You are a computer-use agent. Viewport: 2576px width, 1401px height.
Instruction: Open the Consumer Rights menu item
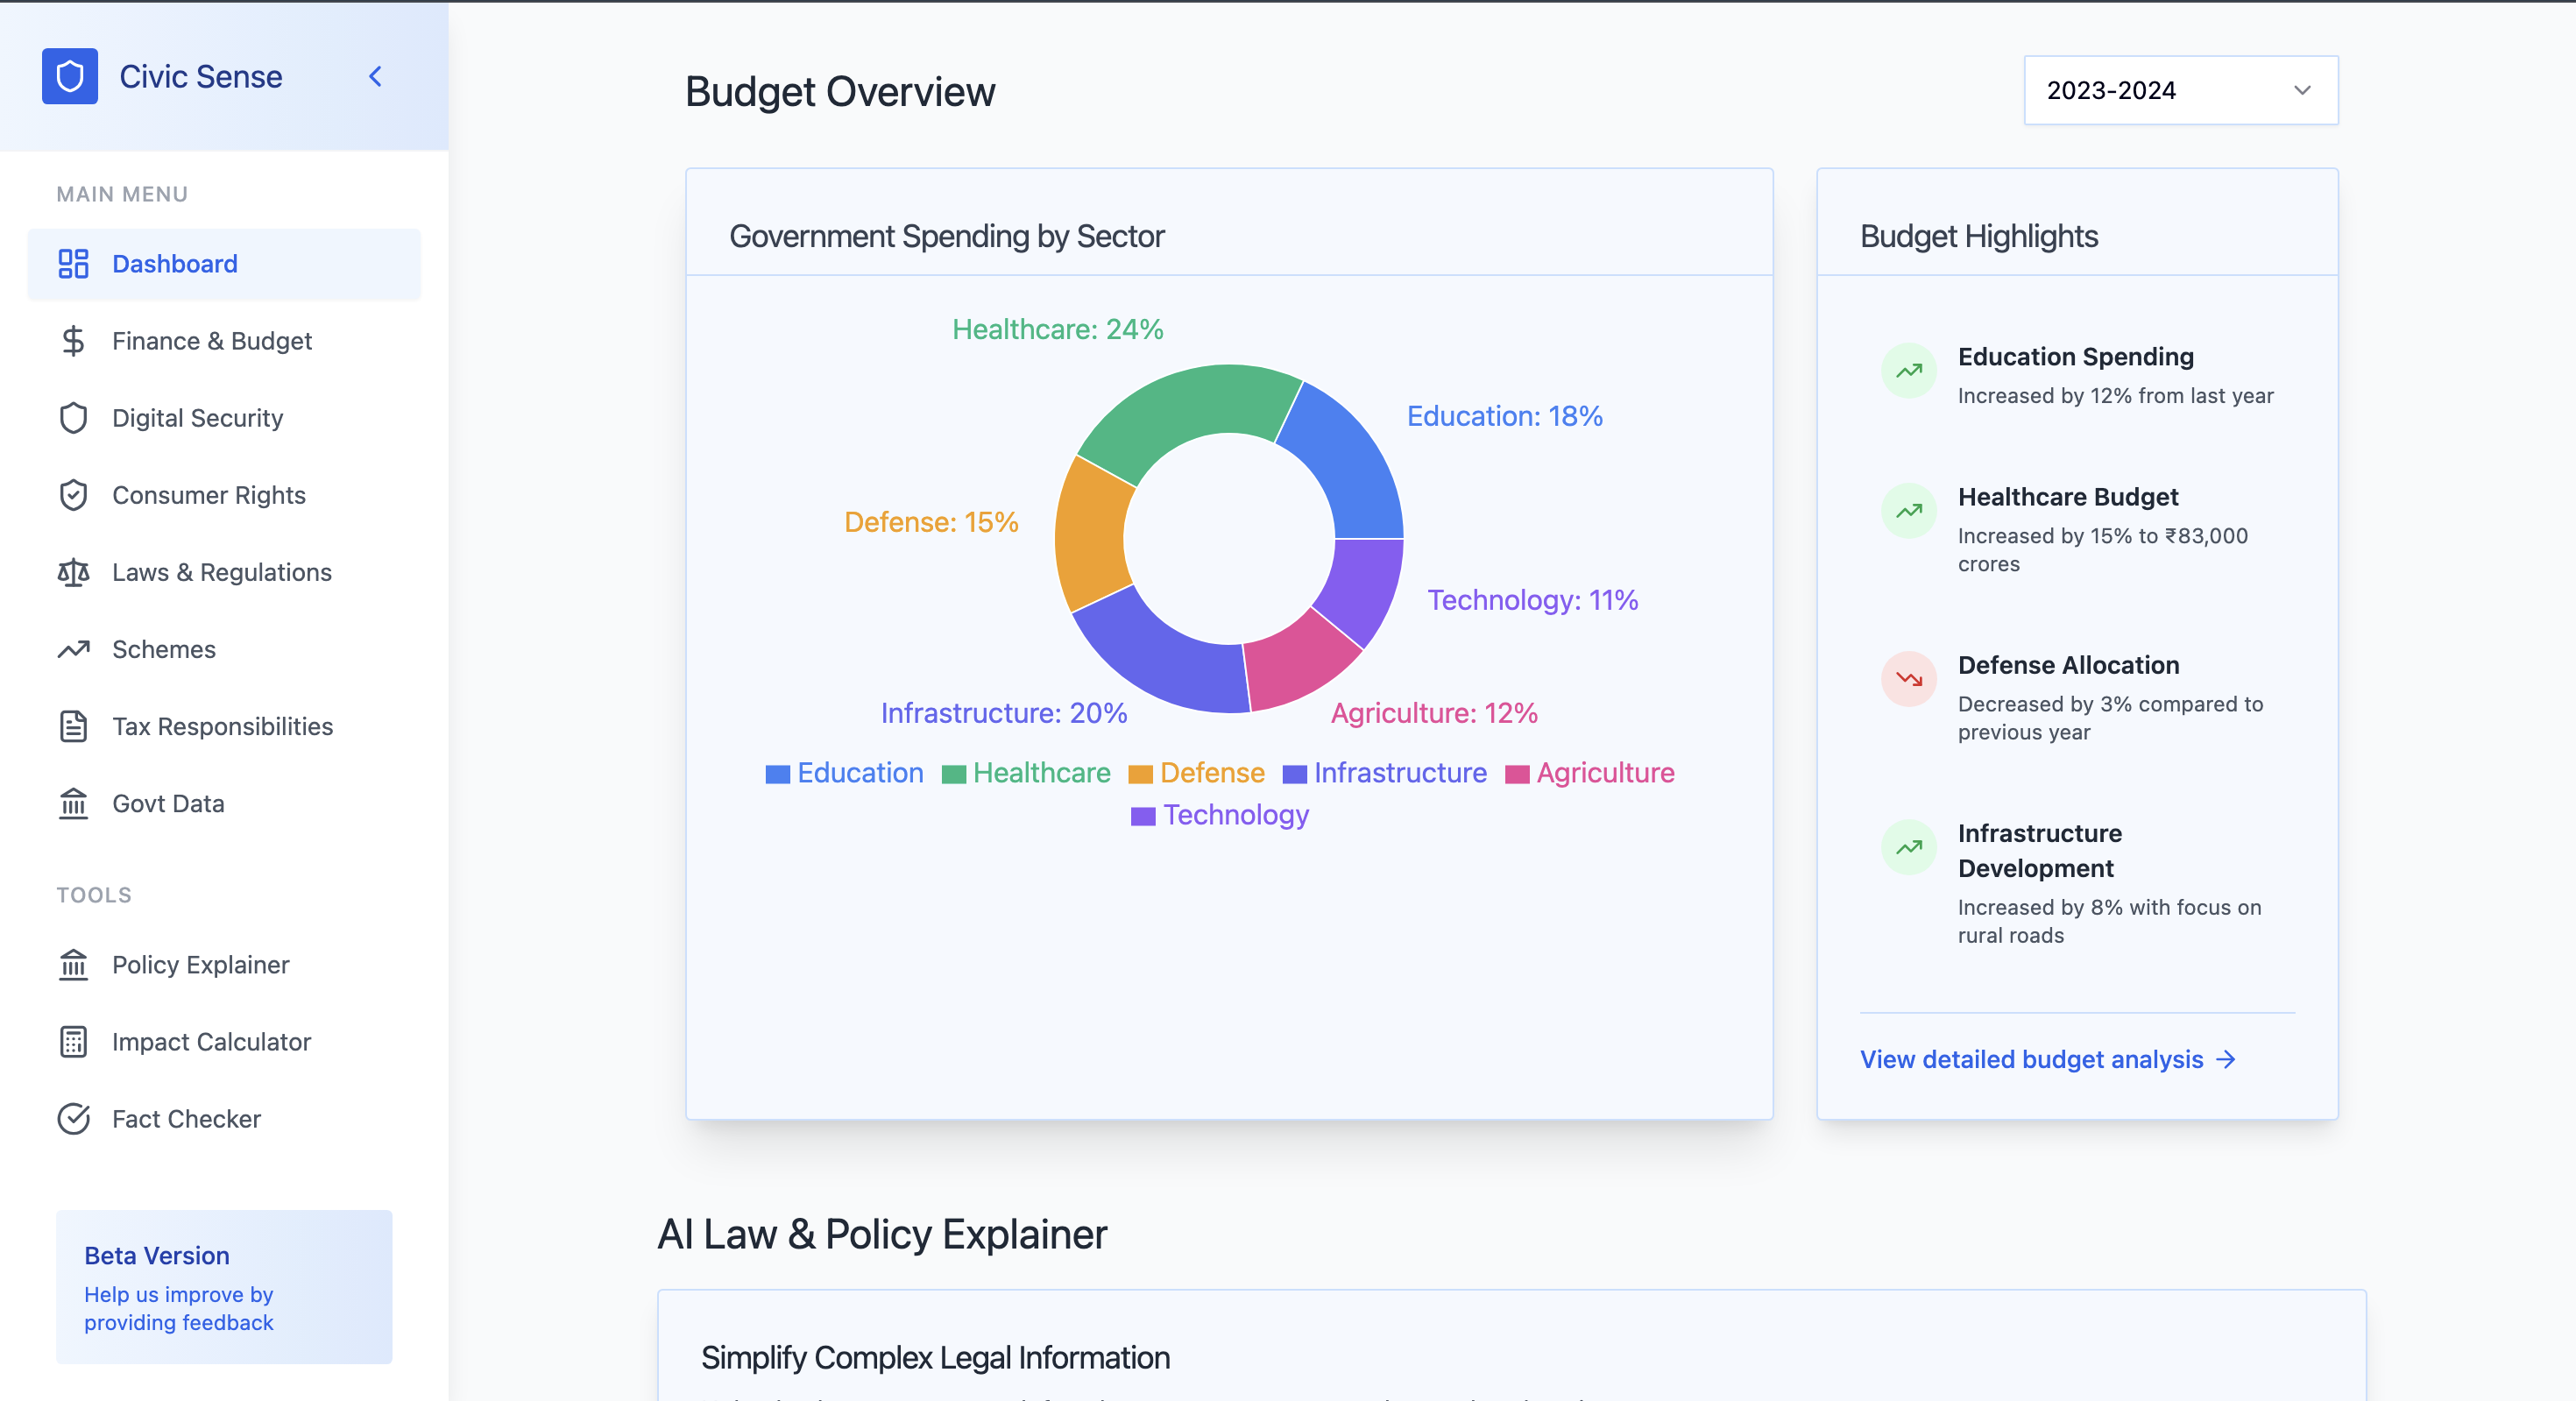[208, 495]
